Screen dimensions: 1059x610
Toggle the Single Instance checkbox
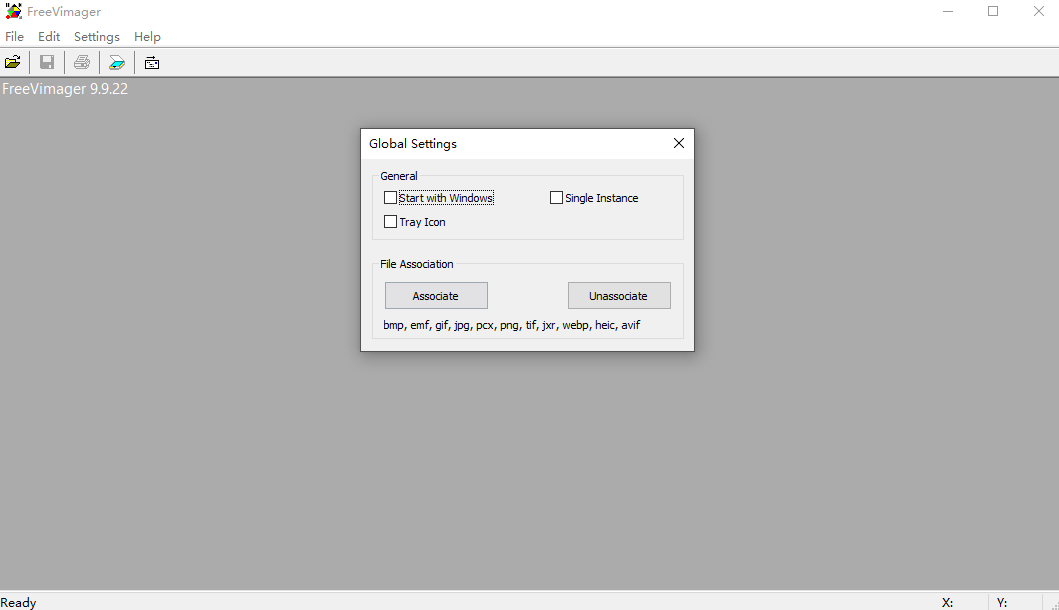click(x=556, y=198)
